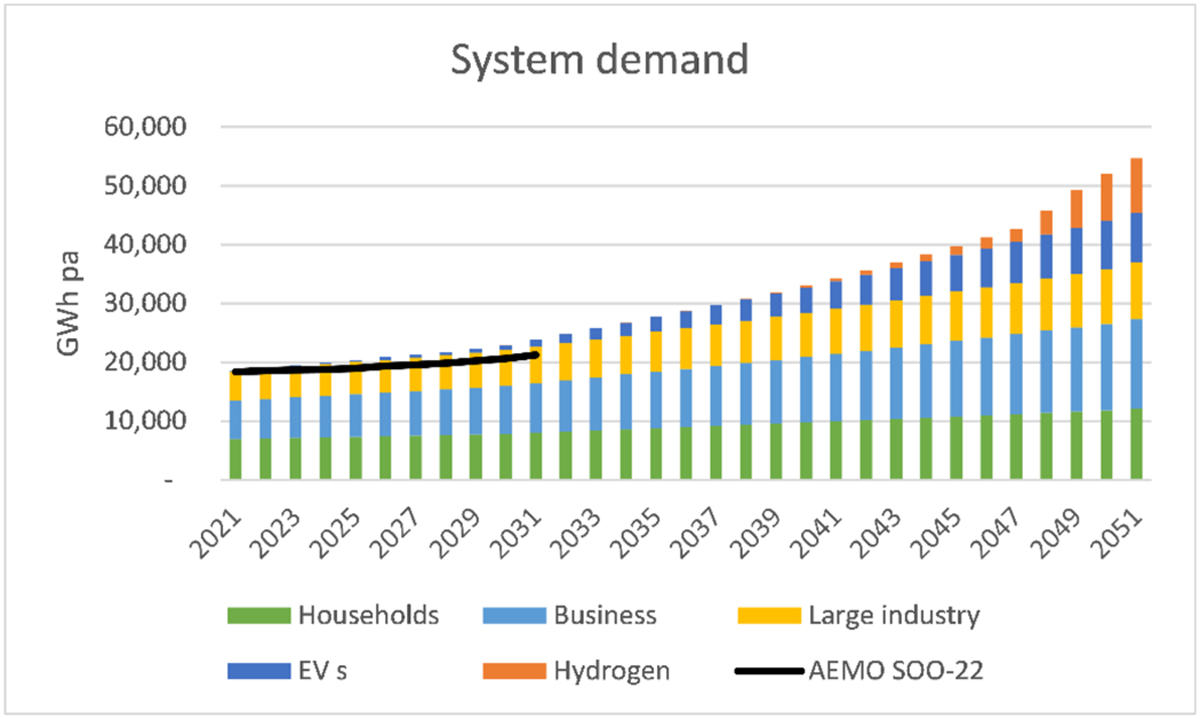Select the 'Business' legend label
The image size is (1200, 719).
605,615
